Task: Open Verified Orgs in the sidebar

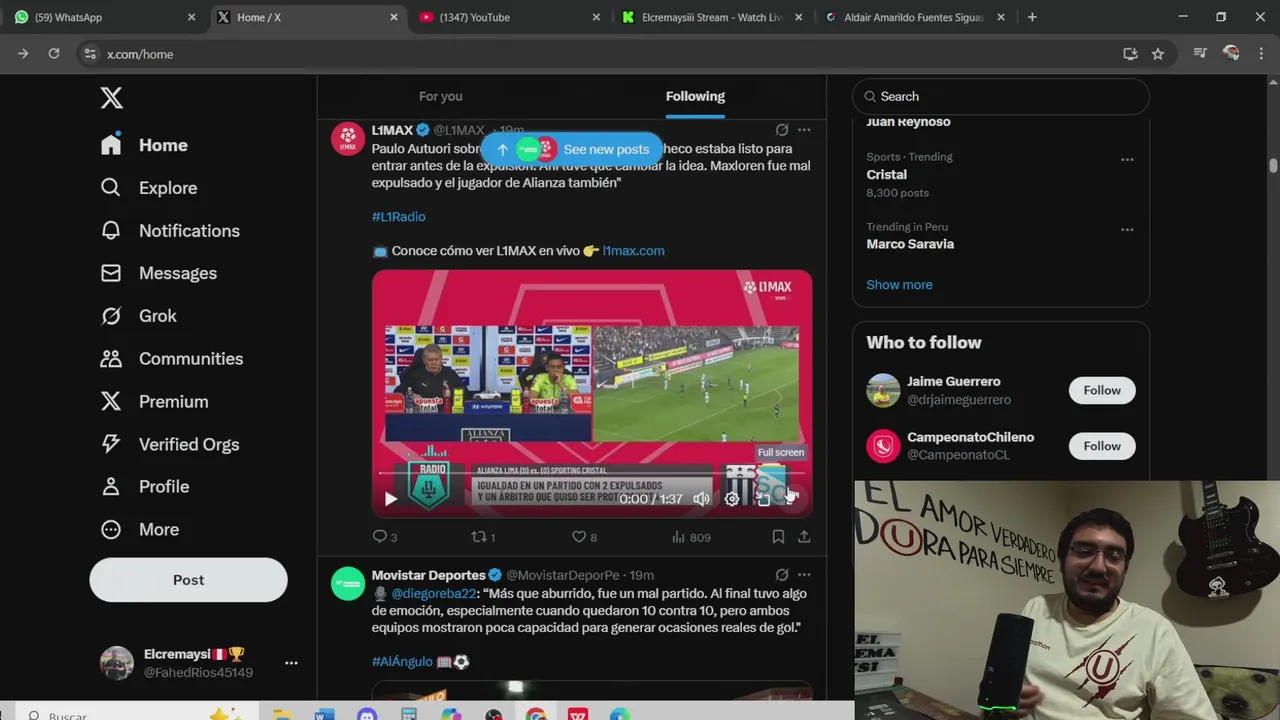Action: (169, 445)
